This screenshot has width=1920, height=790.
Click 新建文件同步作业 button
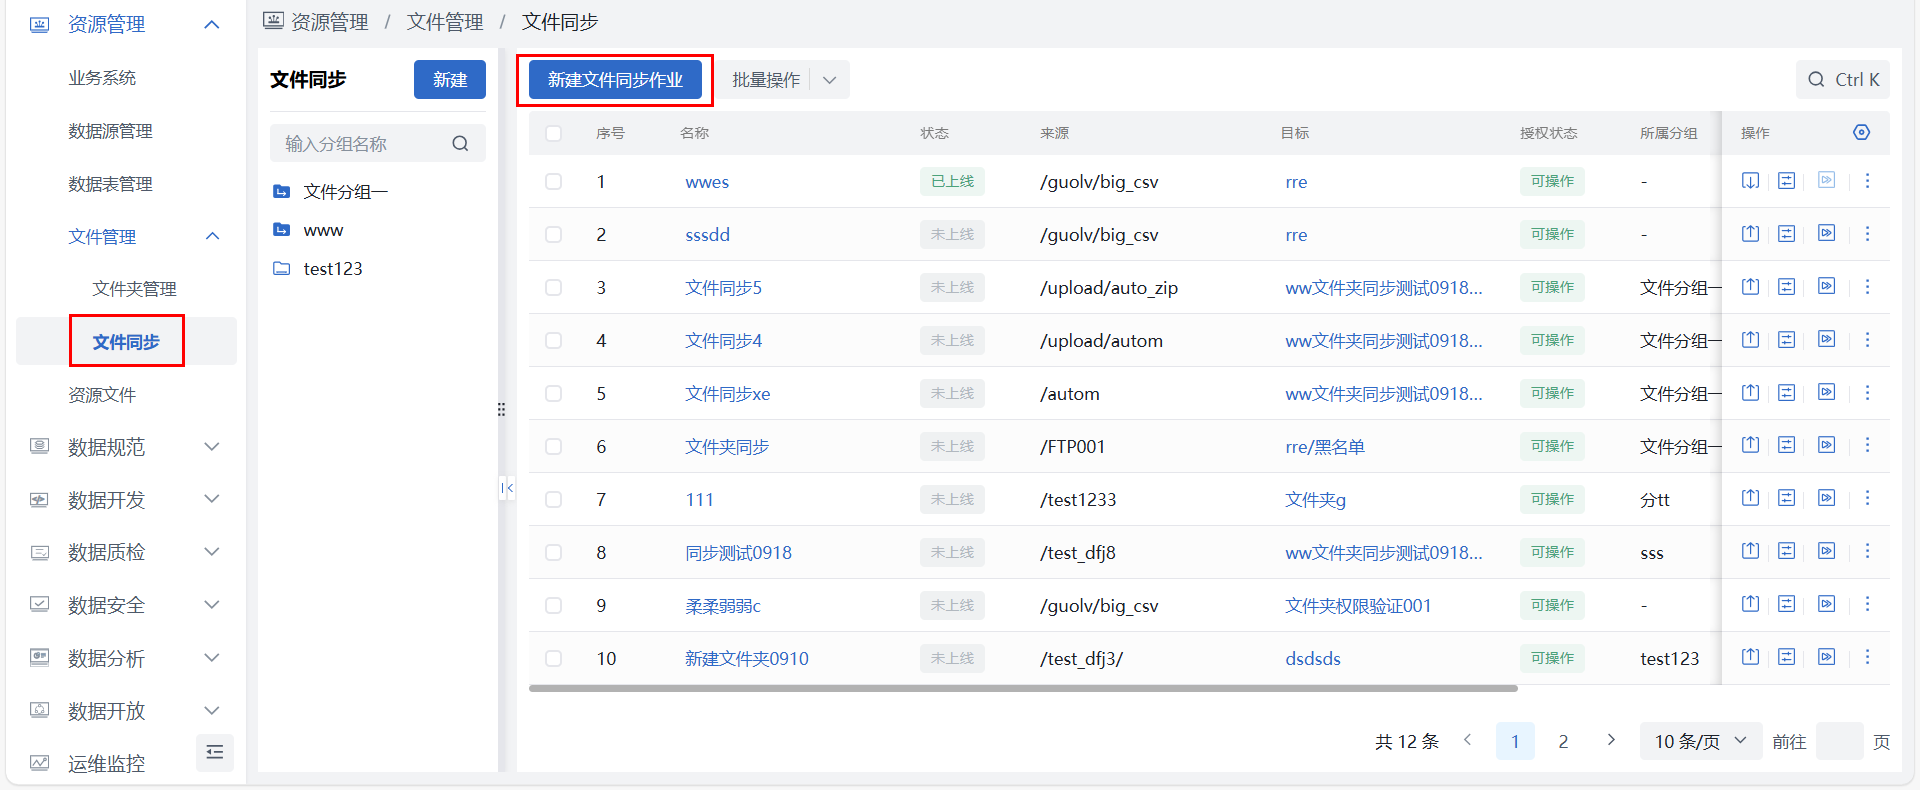click(x=615, y=80)
